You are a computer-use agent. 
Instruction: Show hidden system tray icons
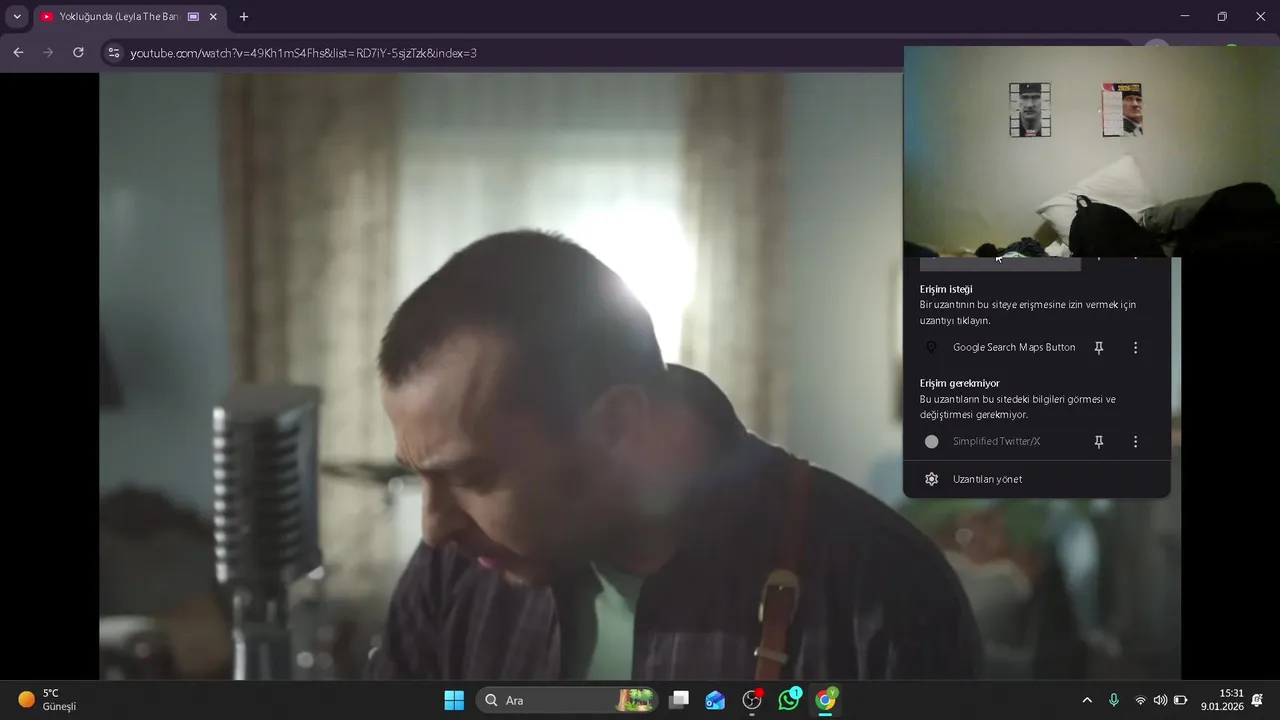1087,700
